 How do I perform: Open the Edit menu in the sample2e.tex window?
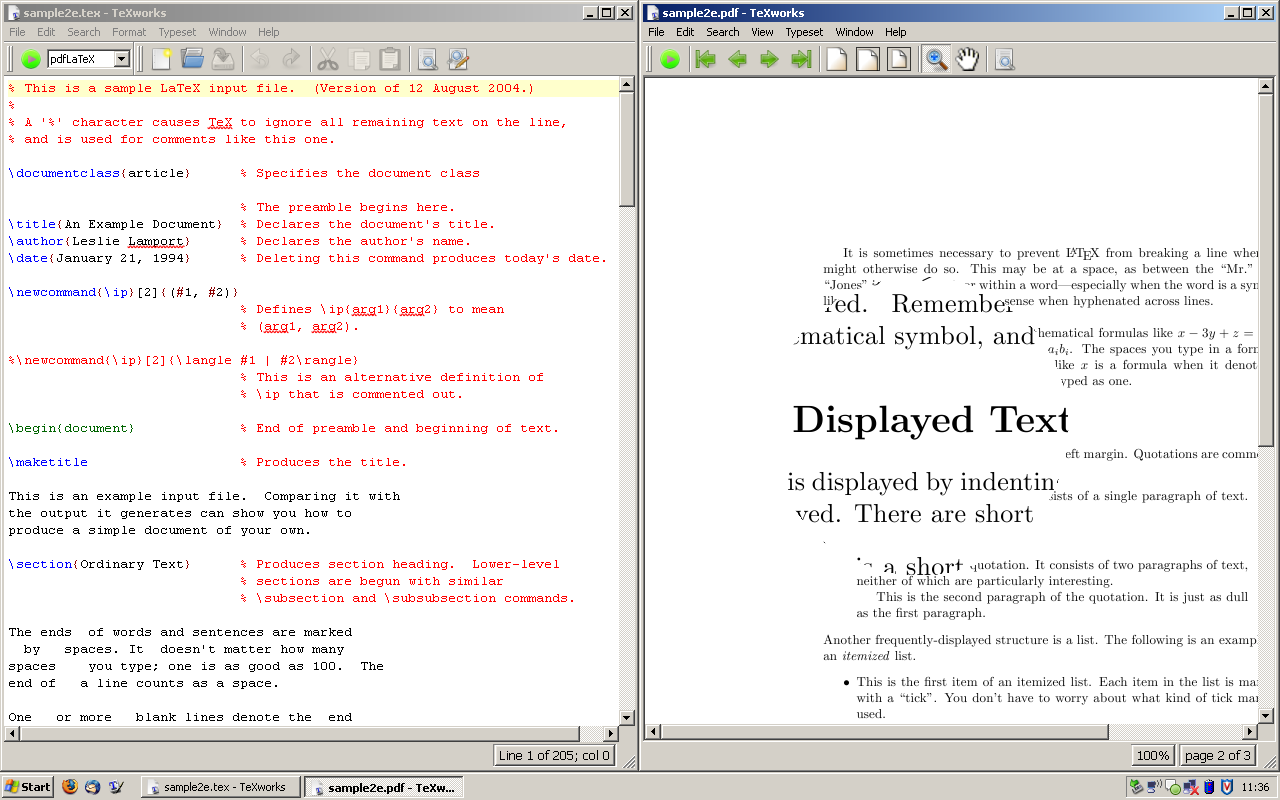tap(46, 32)
